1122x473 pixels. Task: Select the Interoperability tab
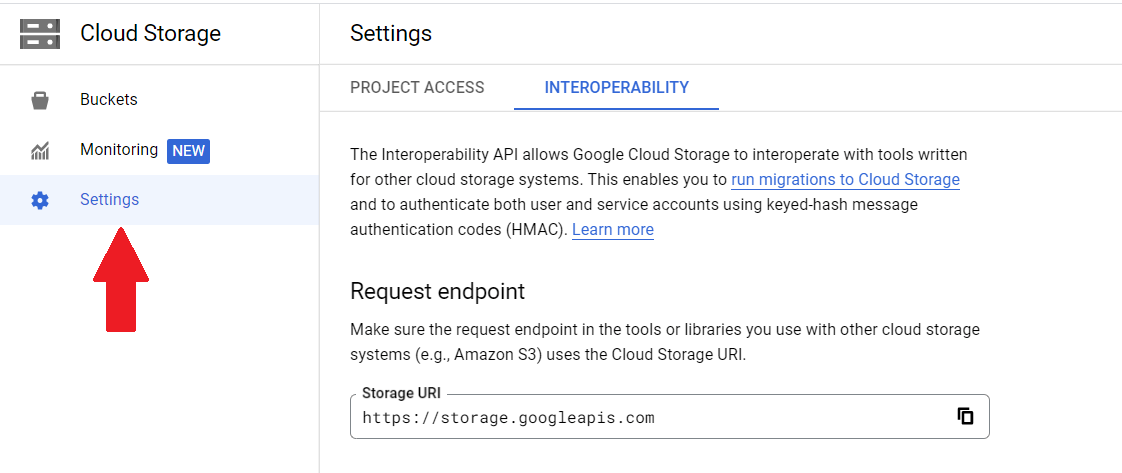tap(616, 88)
